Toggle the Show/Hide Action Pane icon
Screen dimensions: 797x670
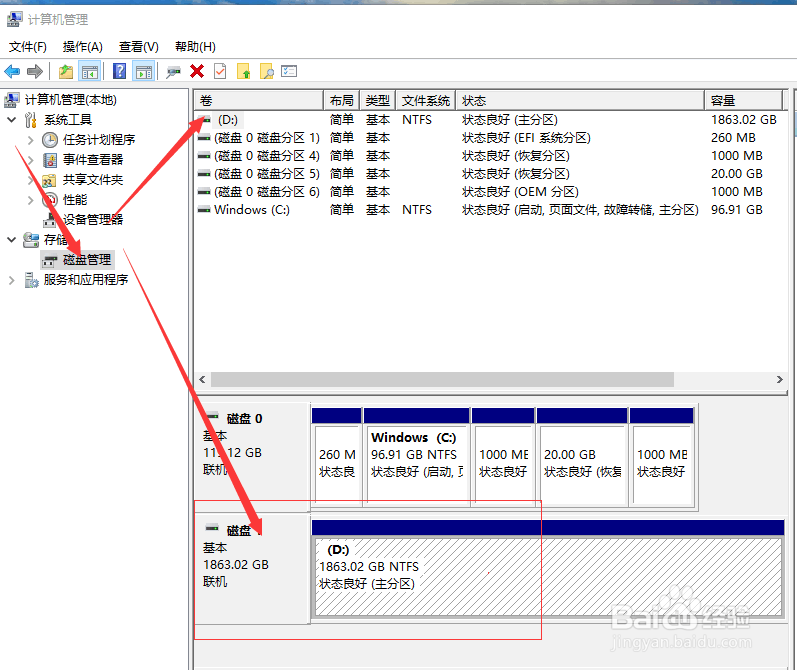pos(144,72)
